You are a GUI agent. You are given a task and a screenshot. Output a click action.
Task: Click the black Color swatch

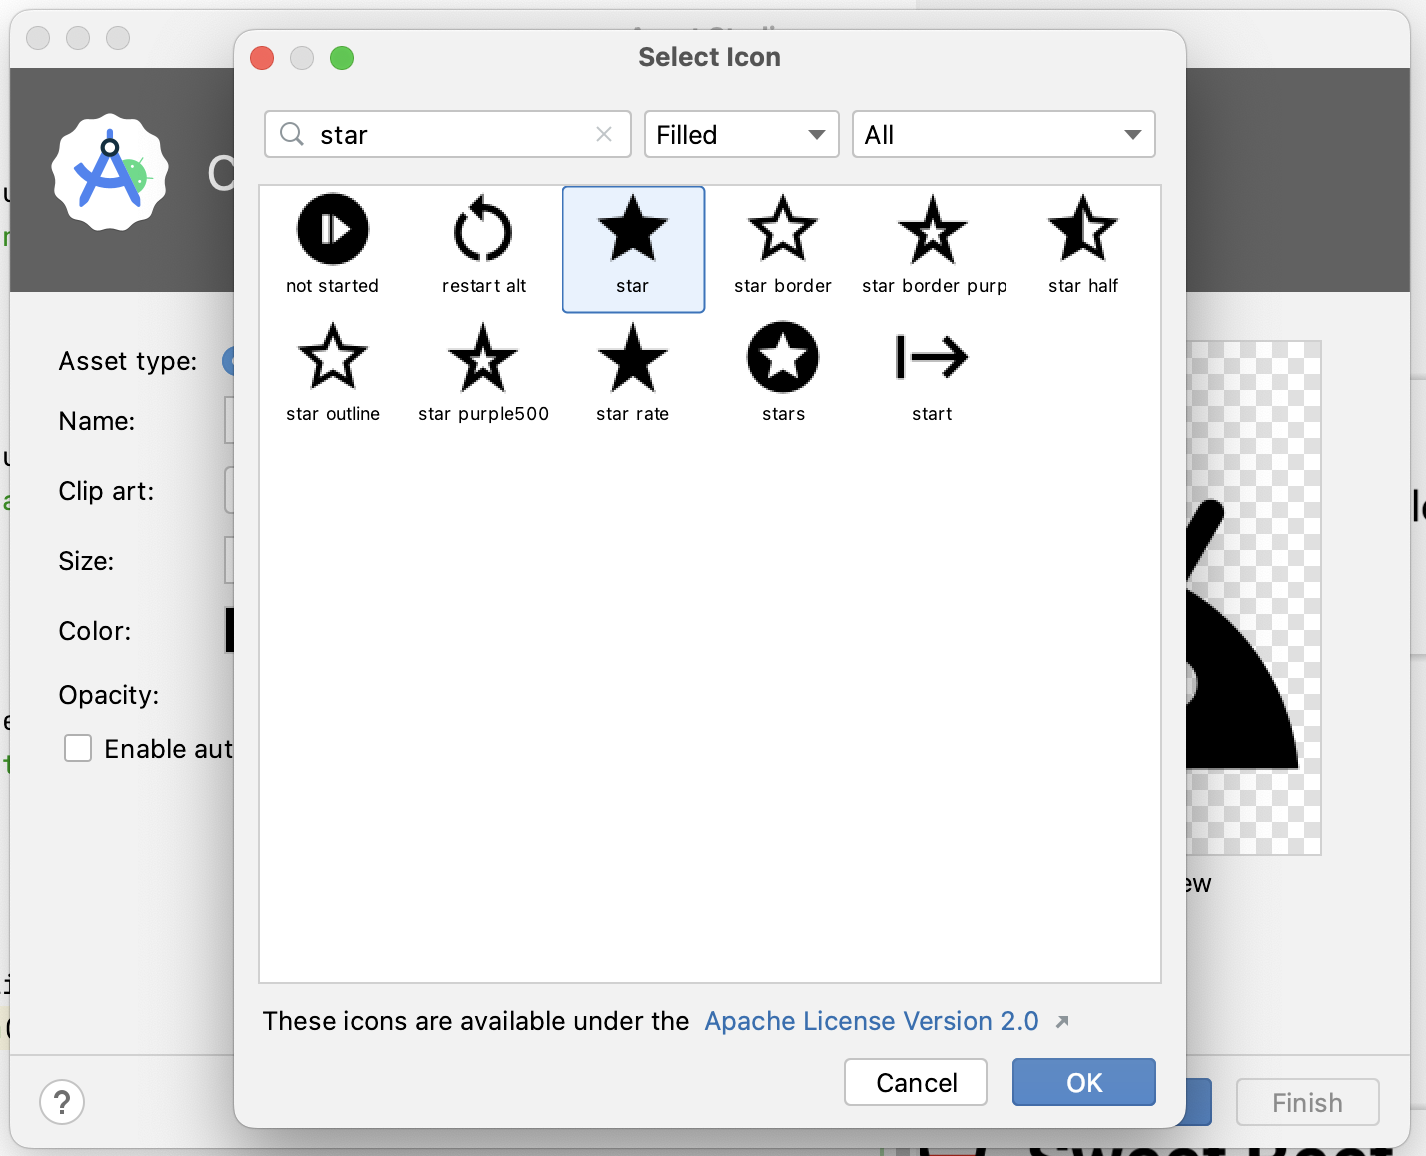[x=229, y=630]
